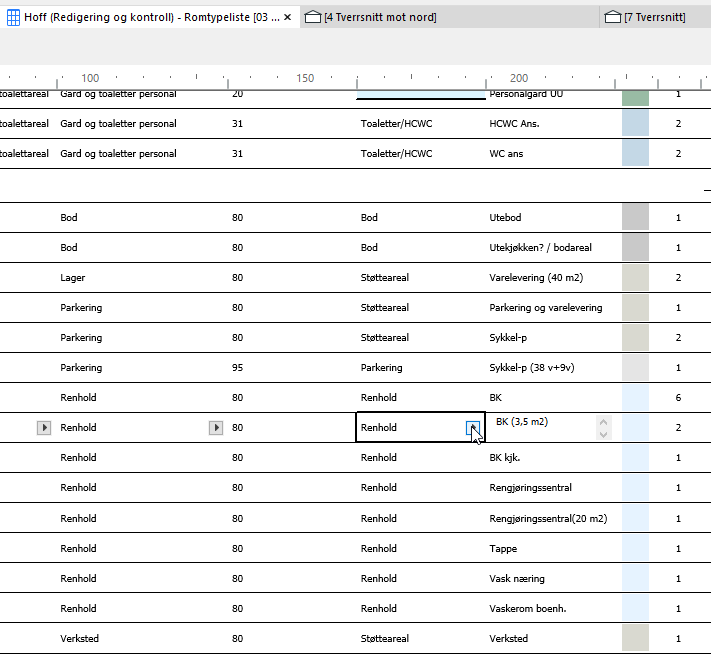Select the Verksted cell in first column
The width and height of the screenshot is (711, 664).
pyautogui.click(x=80, y=638)
